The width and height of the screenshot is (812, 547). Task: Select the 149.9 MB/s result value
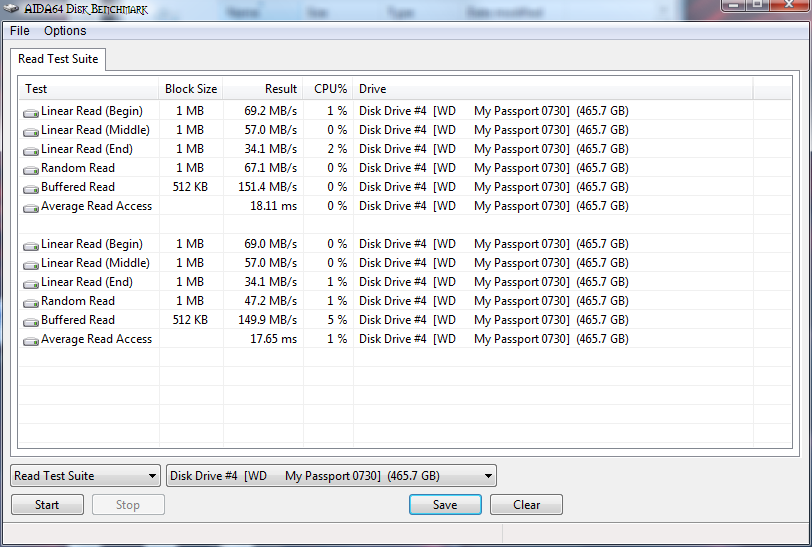tap(267, 320)
